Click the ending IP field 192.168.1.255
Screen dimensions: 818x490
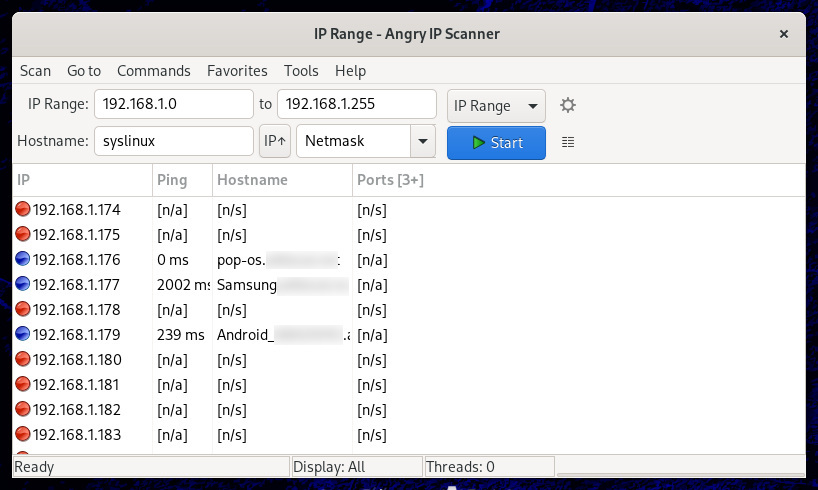pos(356,105)
